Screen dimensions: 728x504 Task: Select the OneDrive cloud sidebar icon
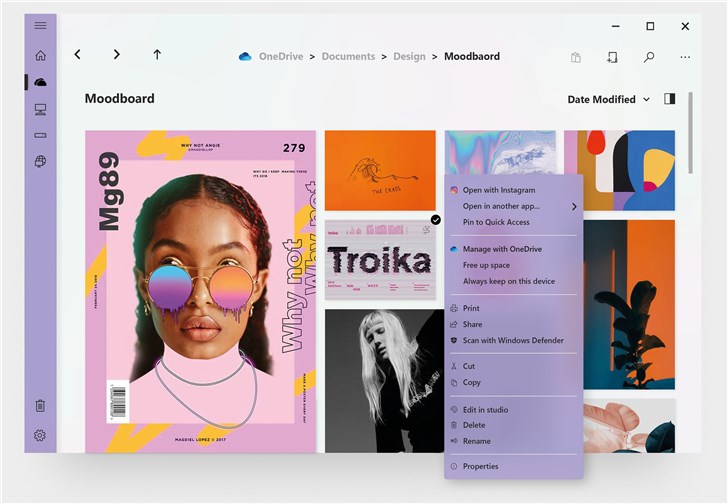click(40, 83)
